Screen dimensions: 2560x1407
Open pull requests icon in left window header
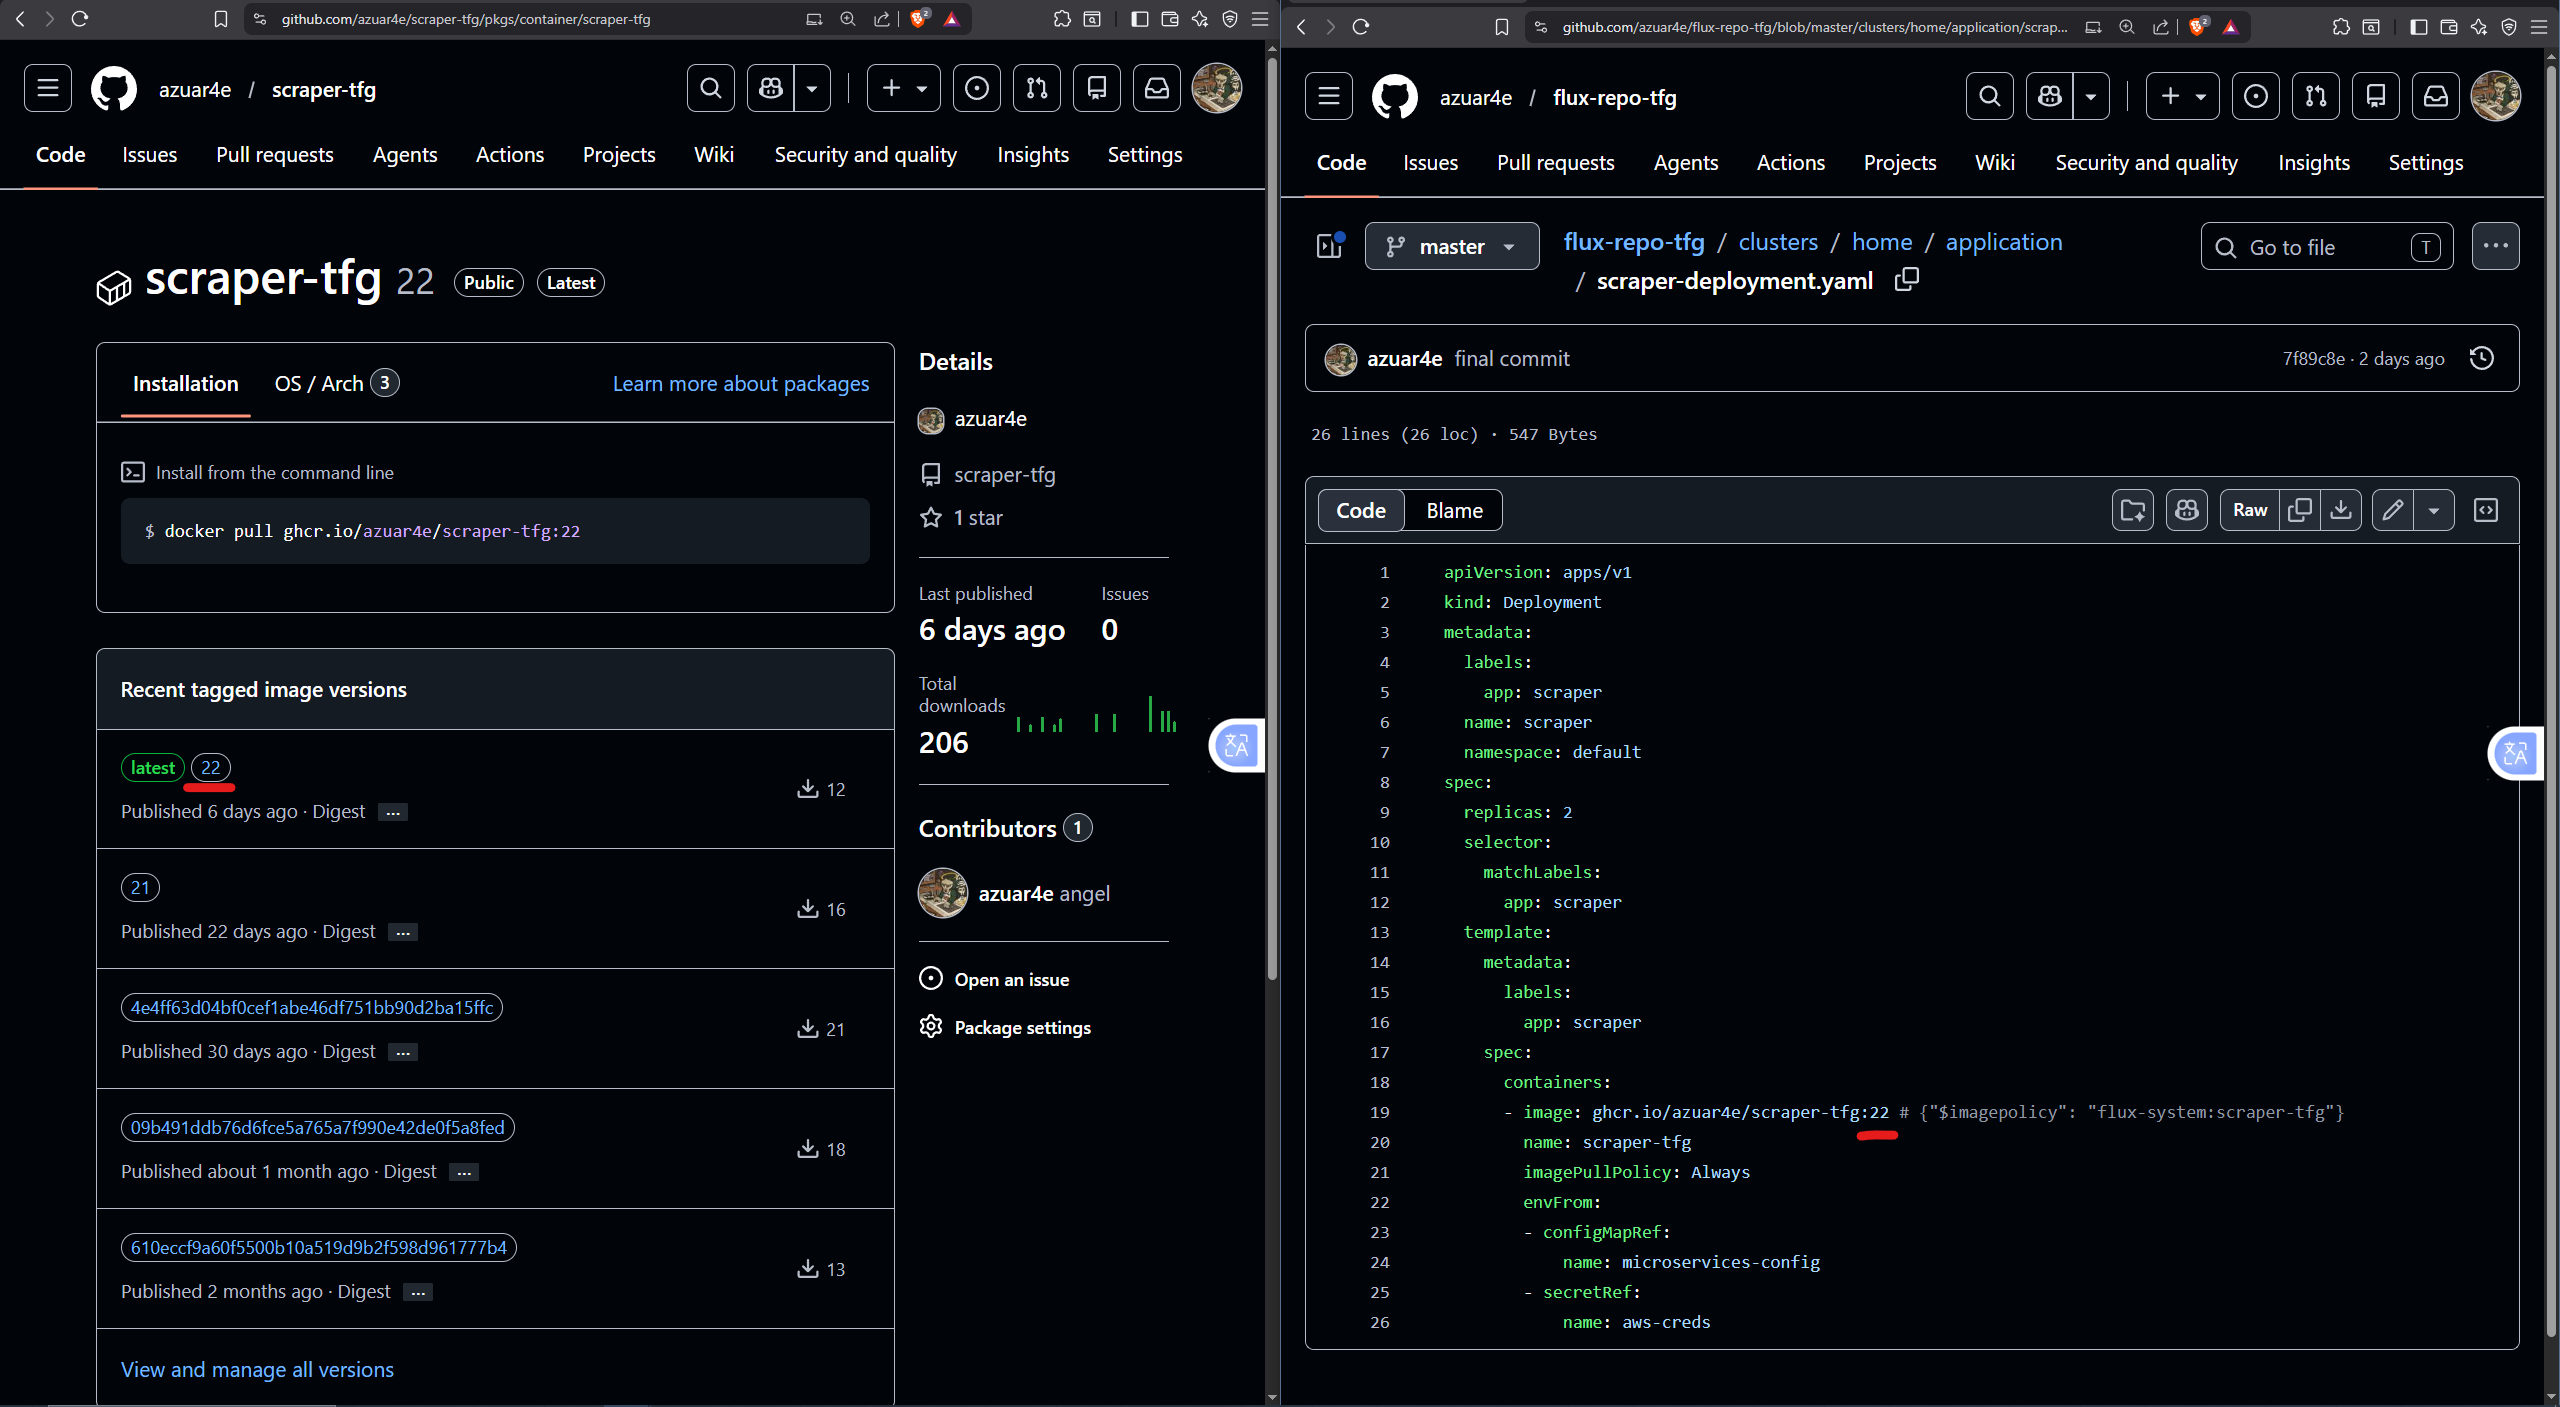1037,89
